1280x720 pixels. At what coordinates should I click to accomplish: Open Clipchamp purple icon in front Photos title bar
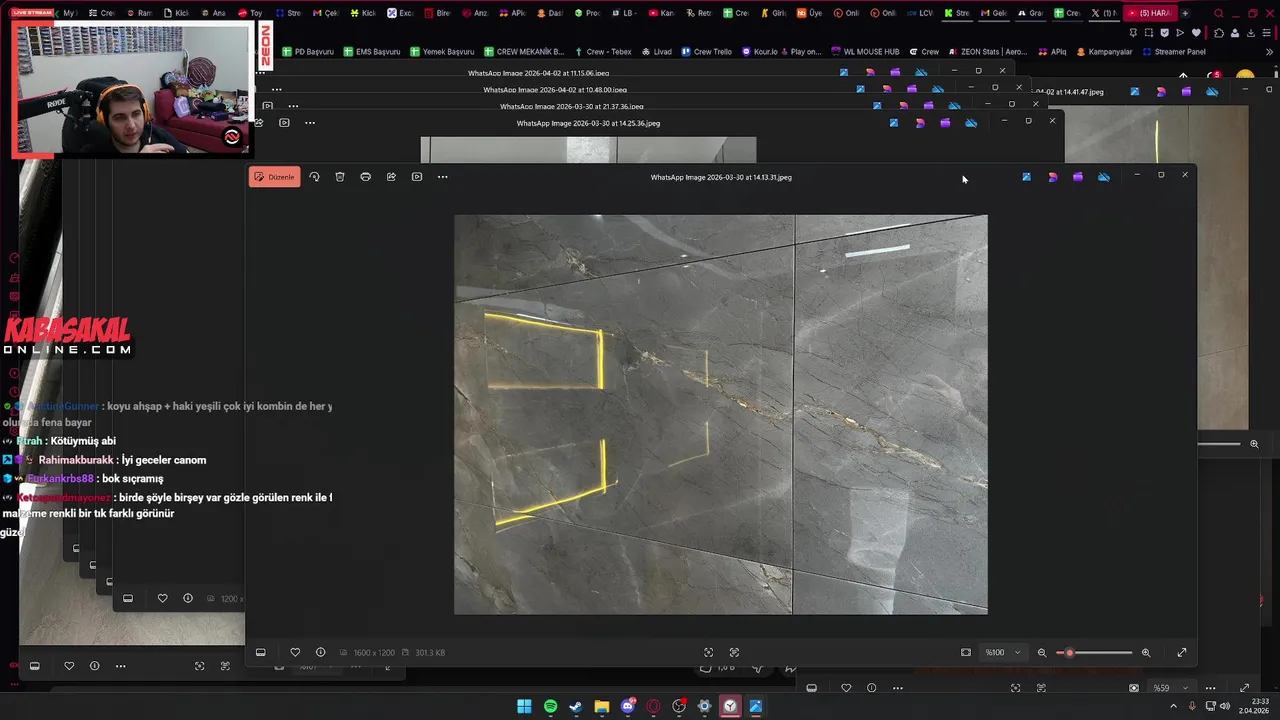(x=1077, y=177)
